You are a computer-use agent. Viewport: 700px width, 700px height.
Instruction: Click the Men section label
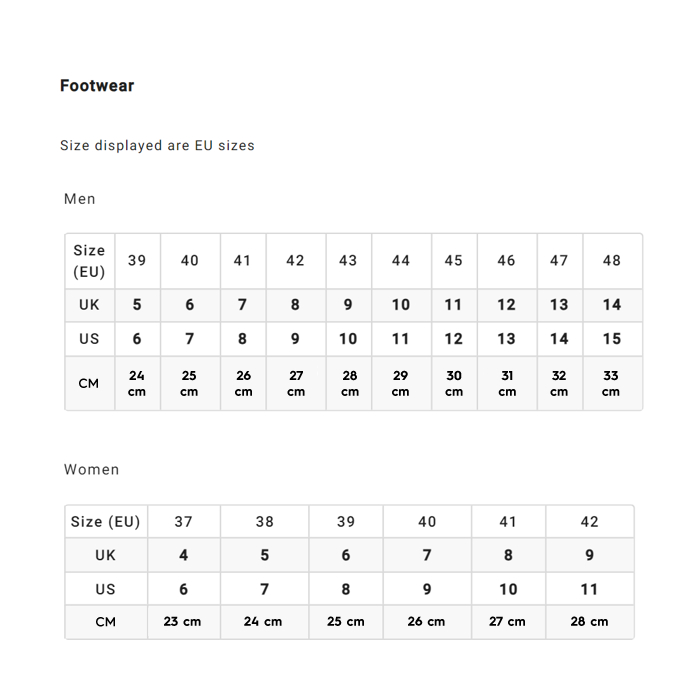click(79, 199)
